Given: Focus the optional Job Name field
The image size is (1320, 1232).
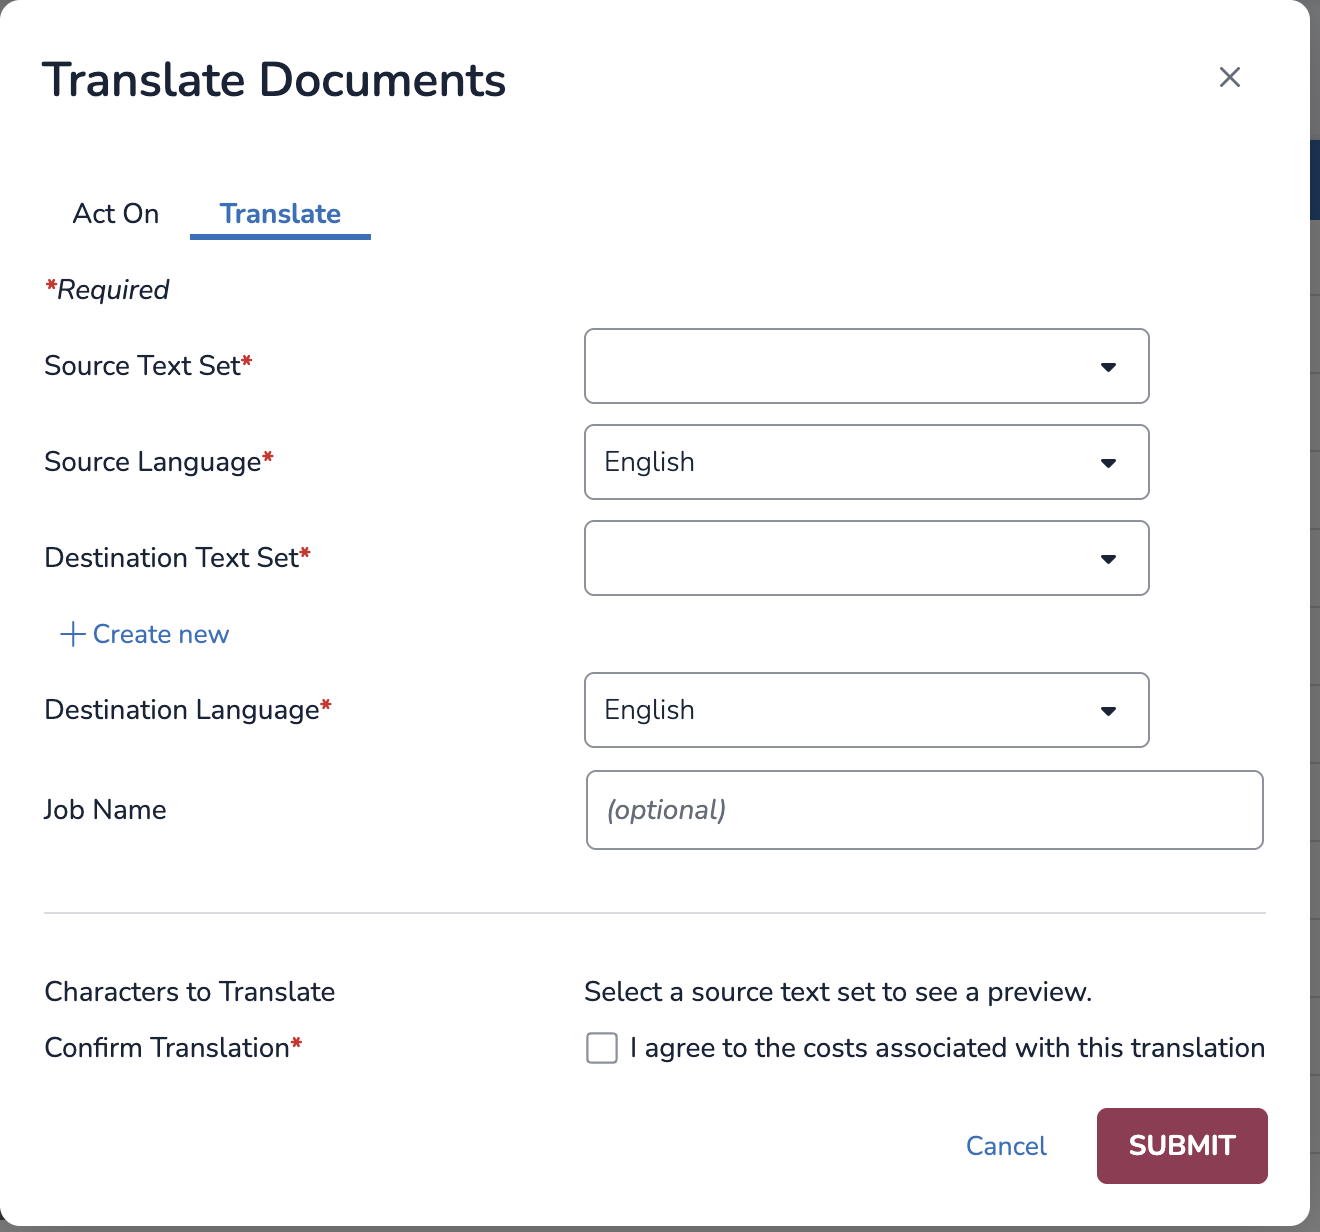Looking at the screenshot, I should (x=925, y=810).
